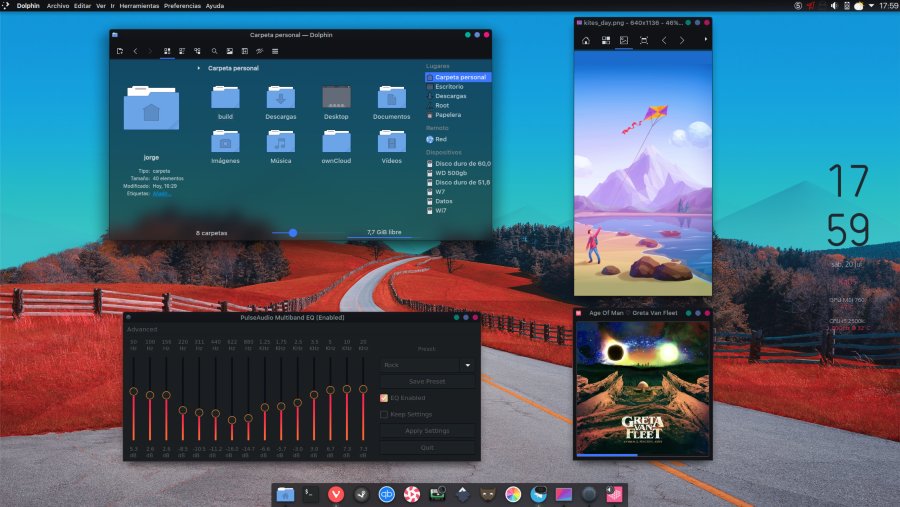This screenshot has width=900, height=507.
Task: Switch Dolphin to compact view mode
Action: [182, 51]
